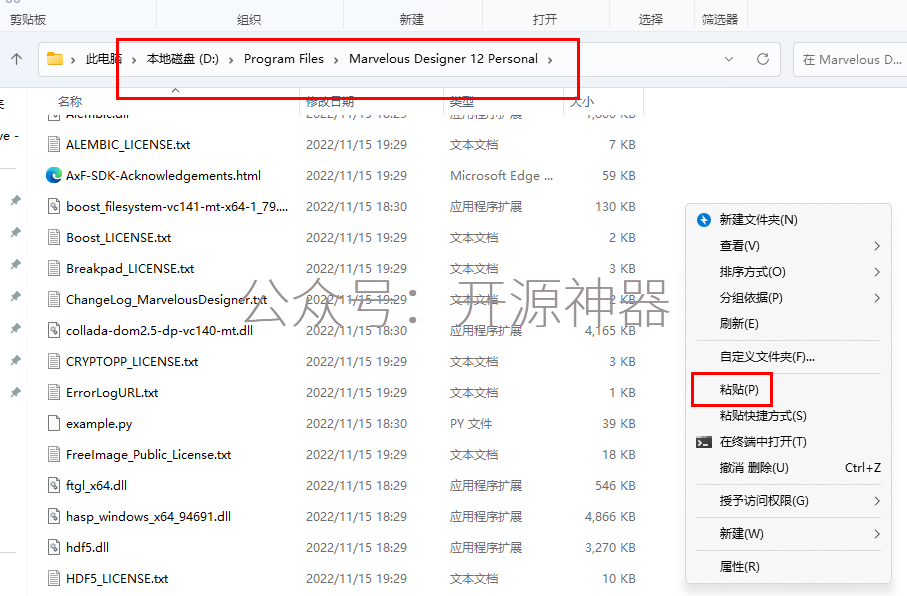
Task: Click the 59 KB size cell
Action: click(618, 176)
